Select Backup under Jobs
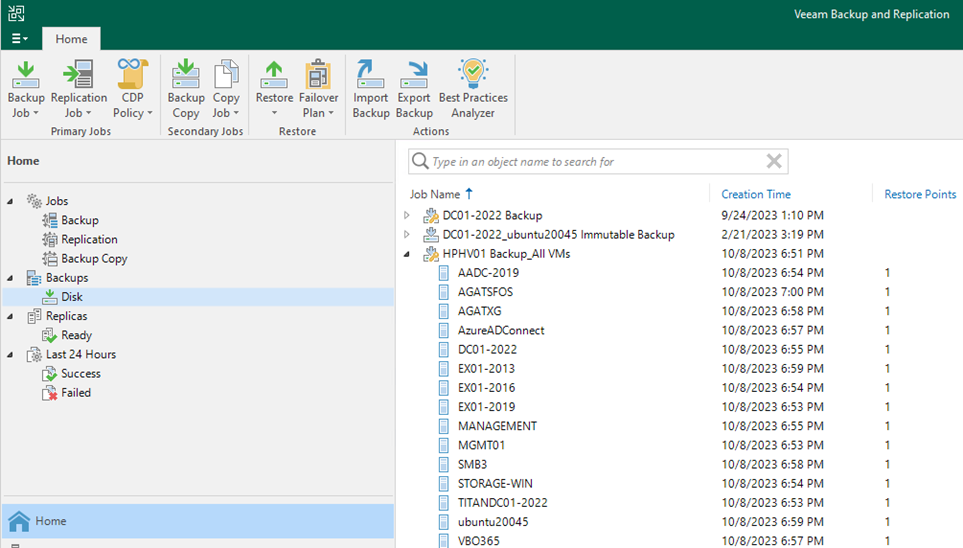The image size is (963, 548). pyautogui.click(x=79, y=220)
